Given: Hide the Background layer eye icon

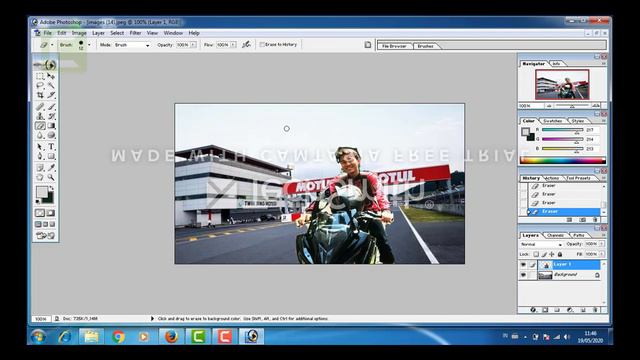Looking at the screenshot, I should coord(523,275).
